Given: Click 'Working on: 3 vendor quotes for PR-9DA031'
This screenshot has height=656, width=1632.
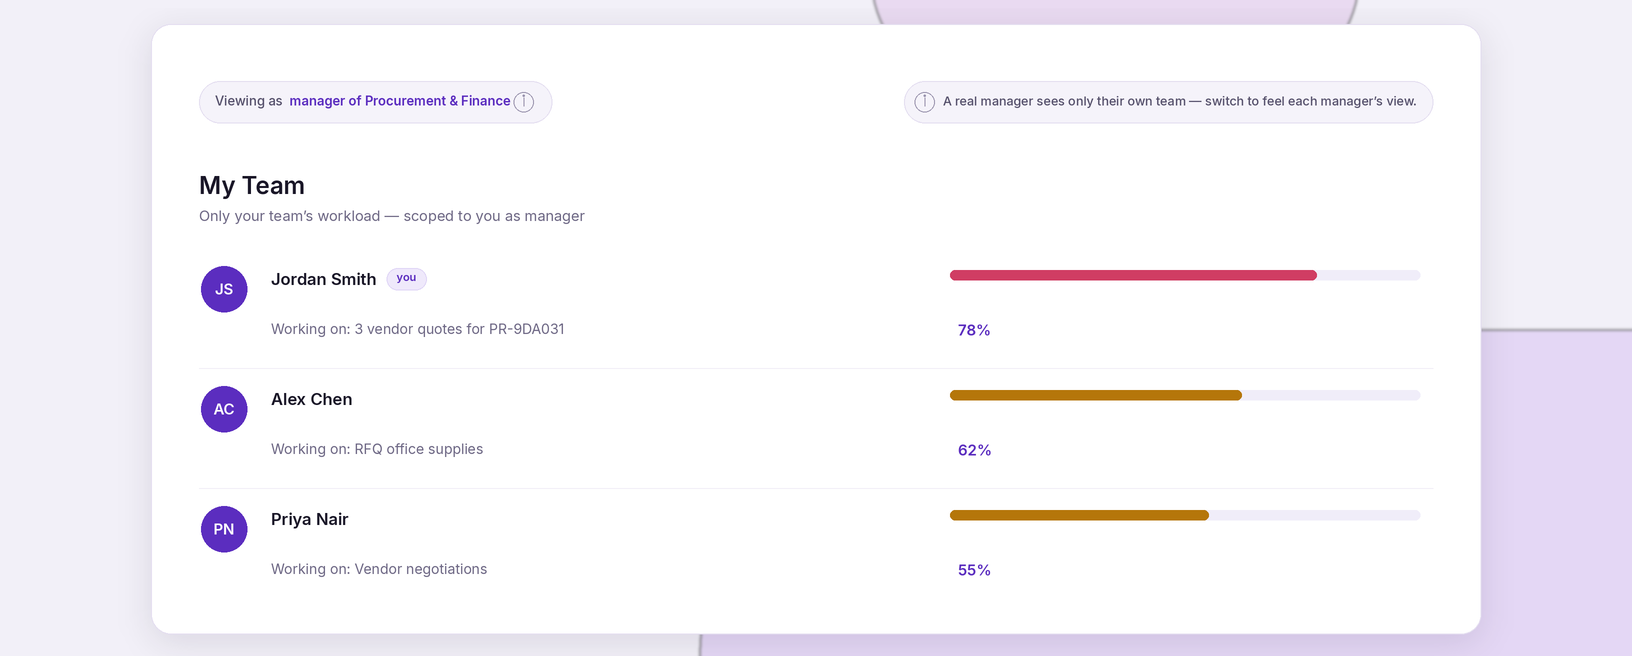Looking at the screenshot, I should coord(417,329).
